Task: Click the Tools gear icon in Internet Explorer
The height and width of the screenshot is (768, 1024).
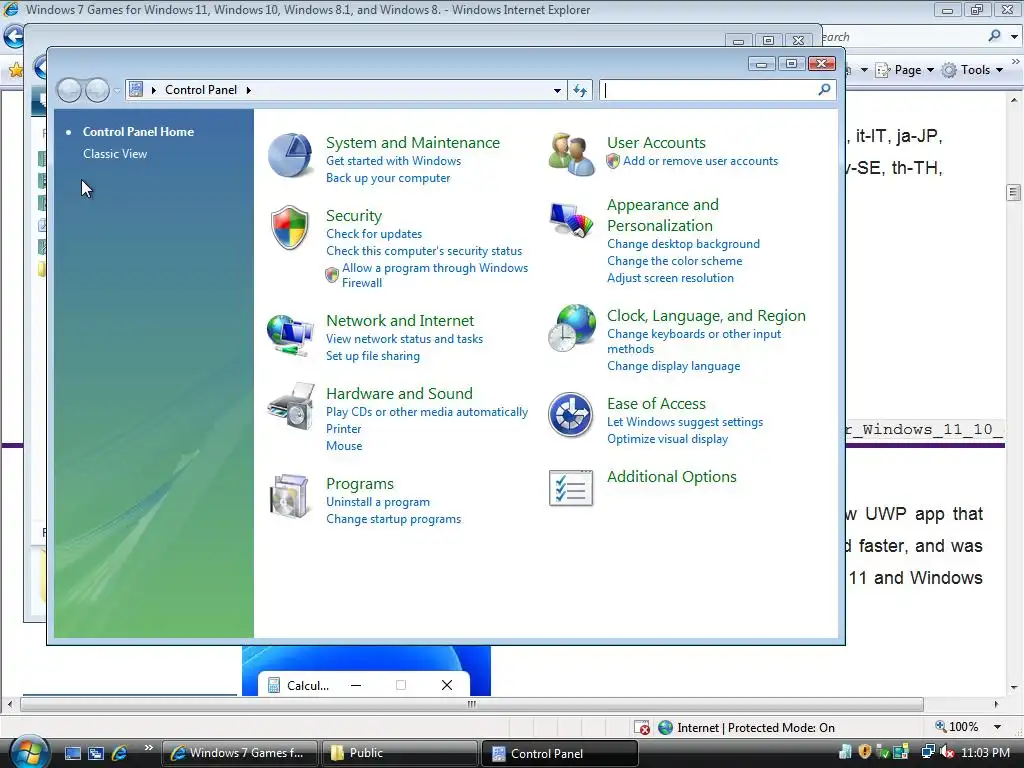Action: coord(949,70)
